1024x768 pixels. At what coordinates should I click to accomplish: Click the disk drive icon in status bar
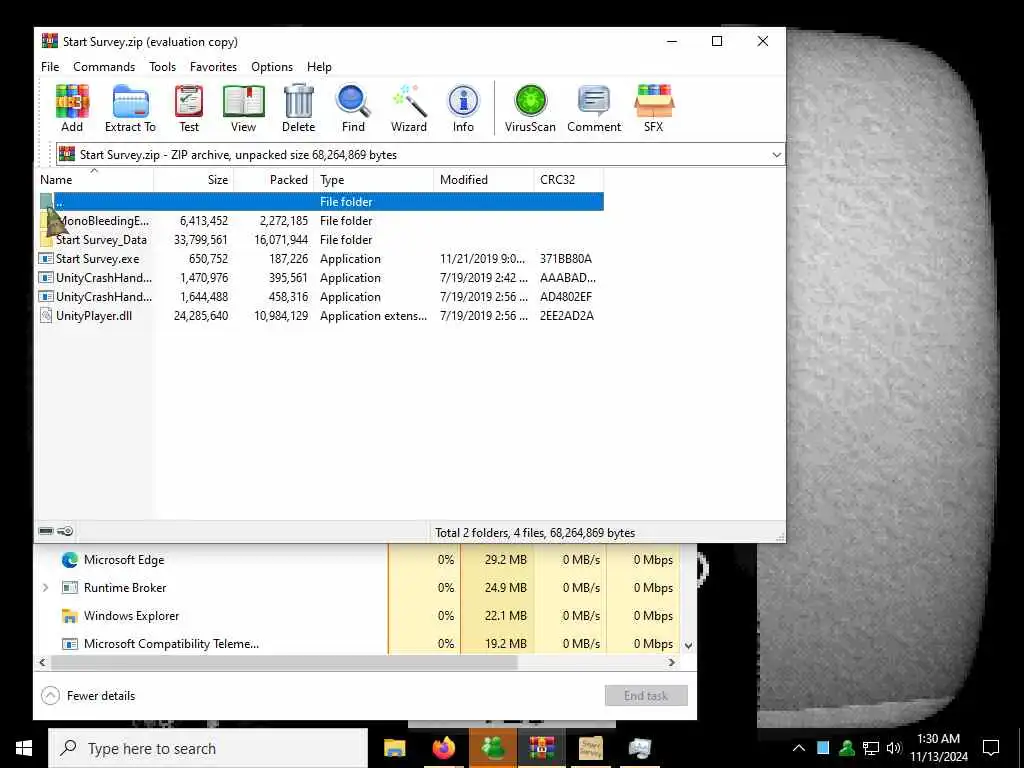[x=46, y=531]
